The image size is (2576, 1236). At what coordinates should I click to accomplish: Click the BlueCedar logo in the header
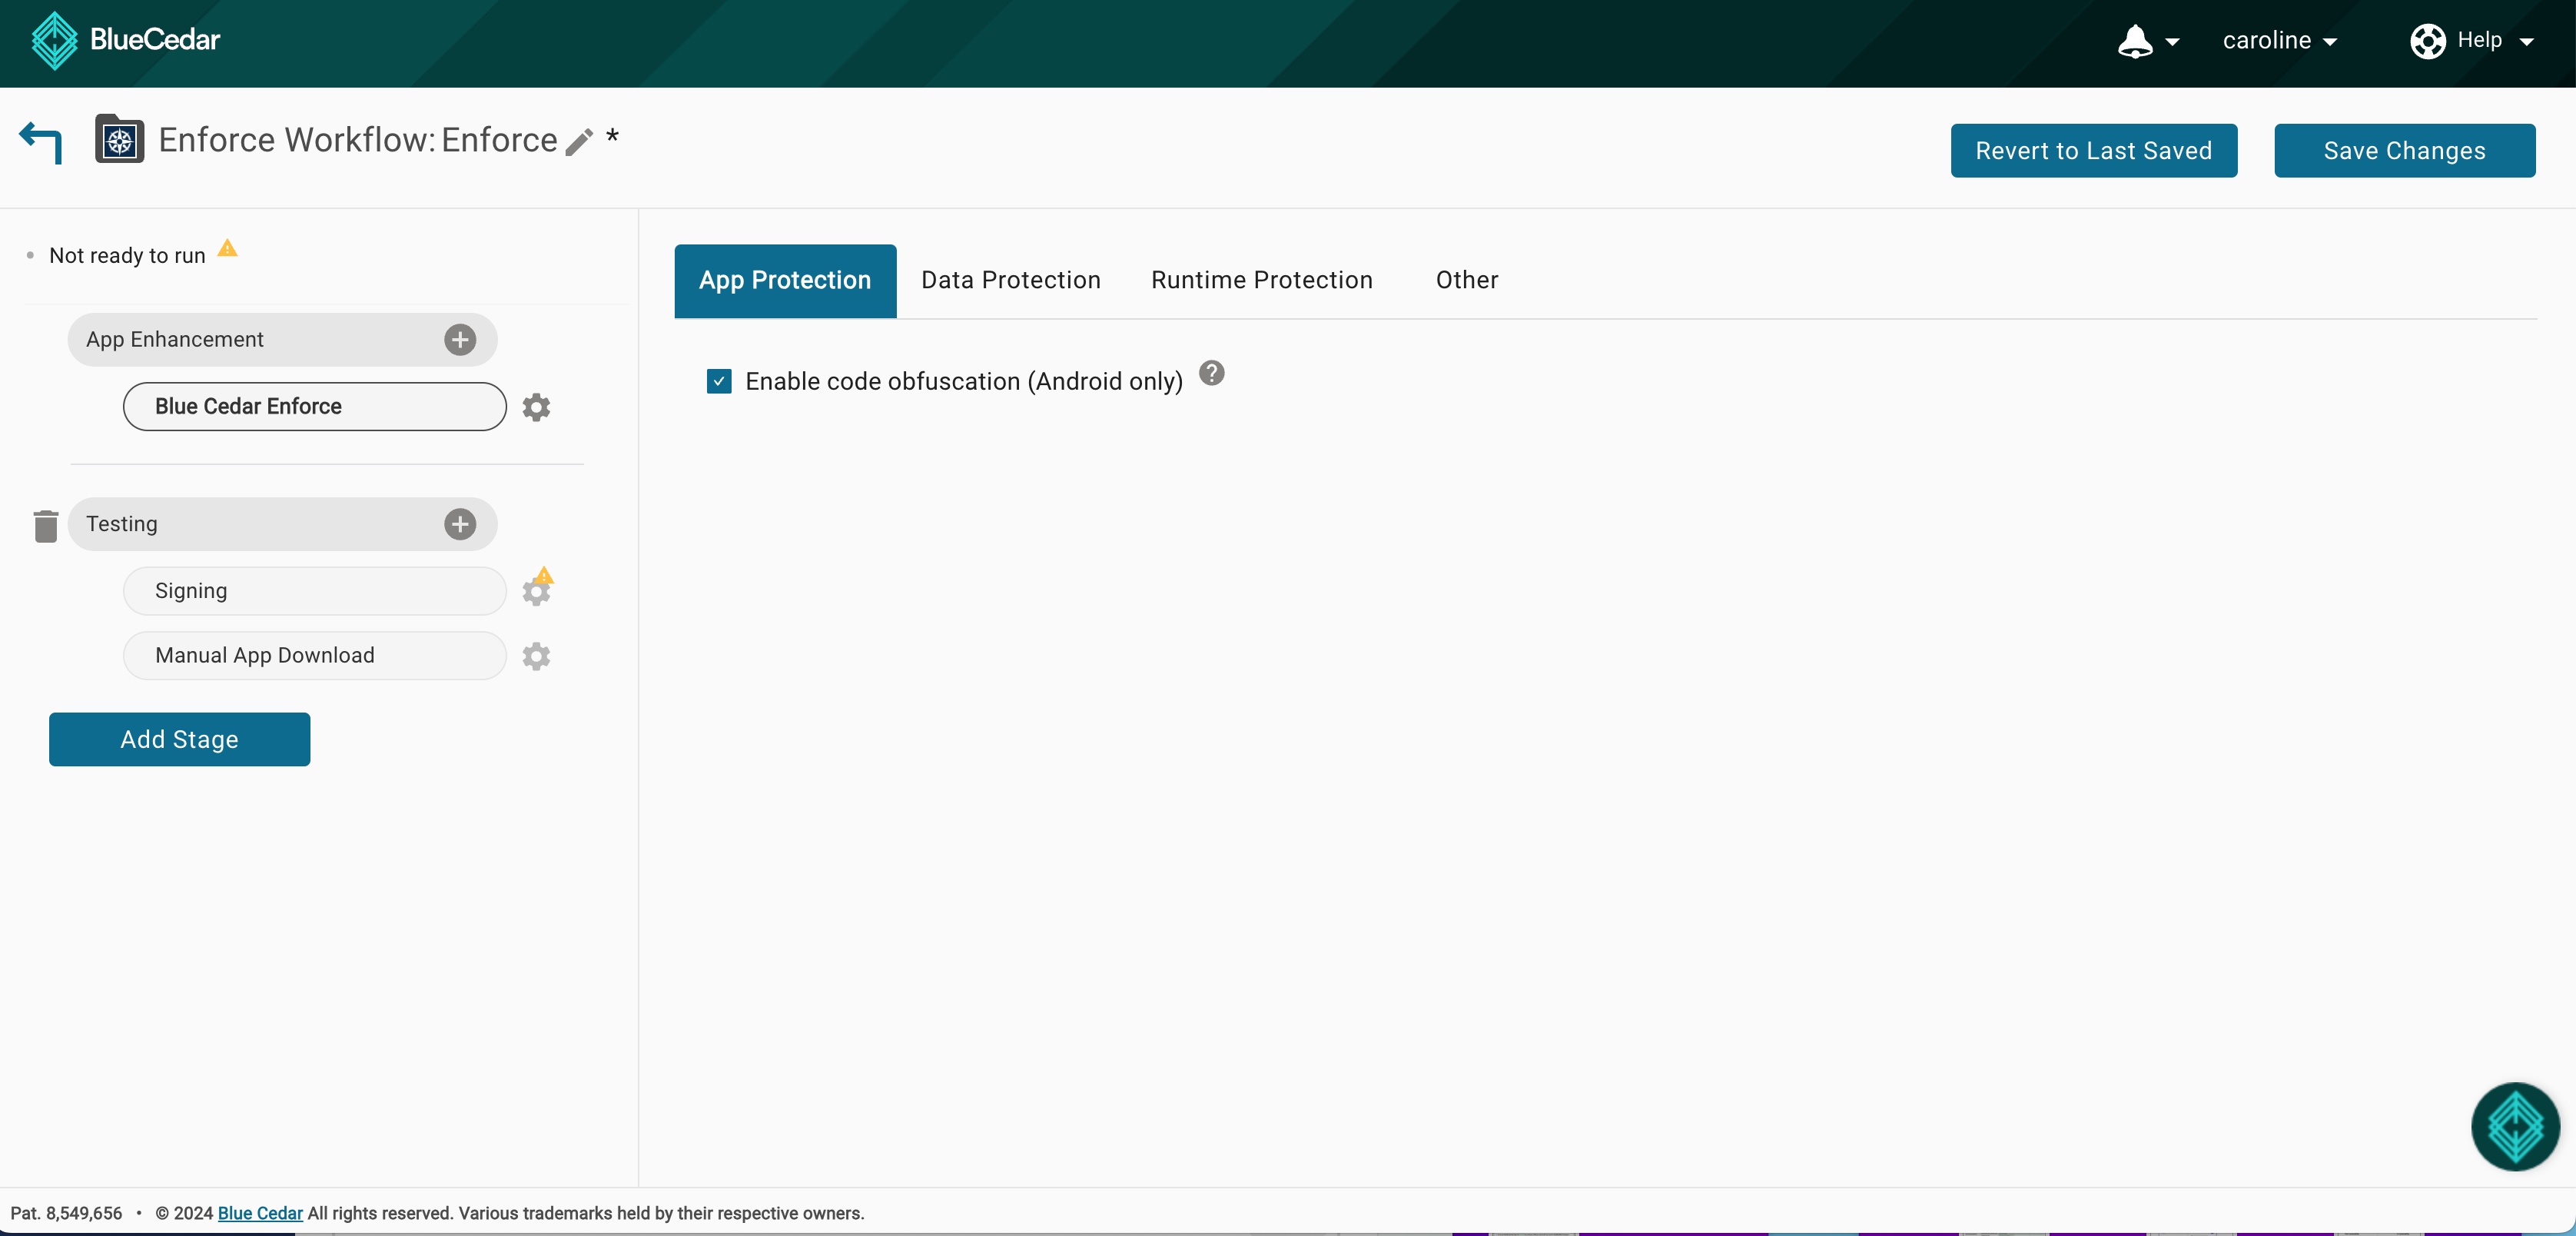[x=126, y=40]
